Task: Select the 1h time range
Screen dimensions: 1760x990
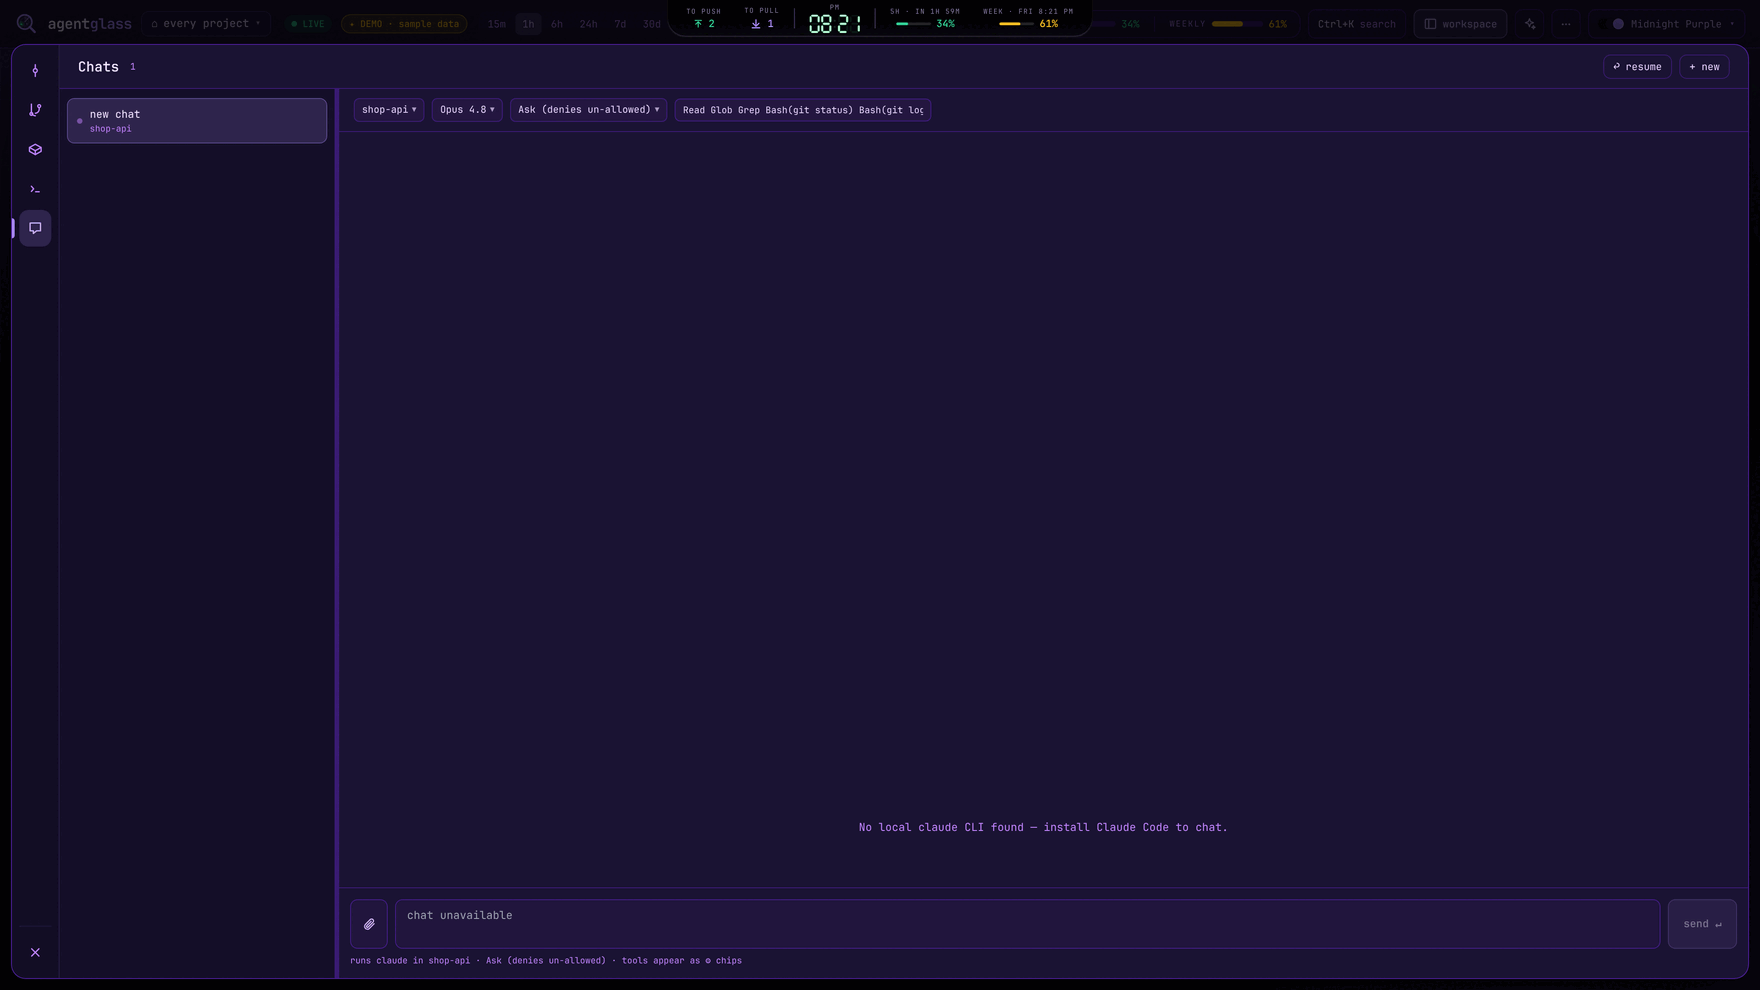Action: coord(528,24)
